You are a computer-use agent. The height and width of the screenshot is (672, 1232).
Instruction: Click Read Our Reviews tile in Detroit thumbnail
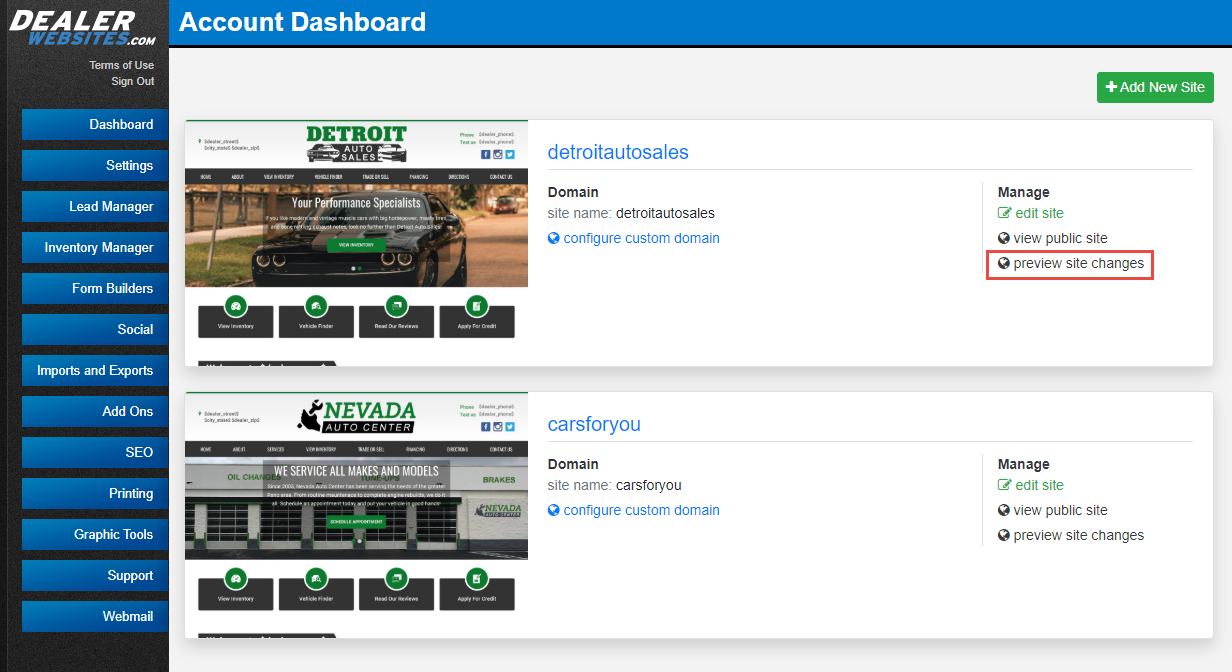point(396,316)
